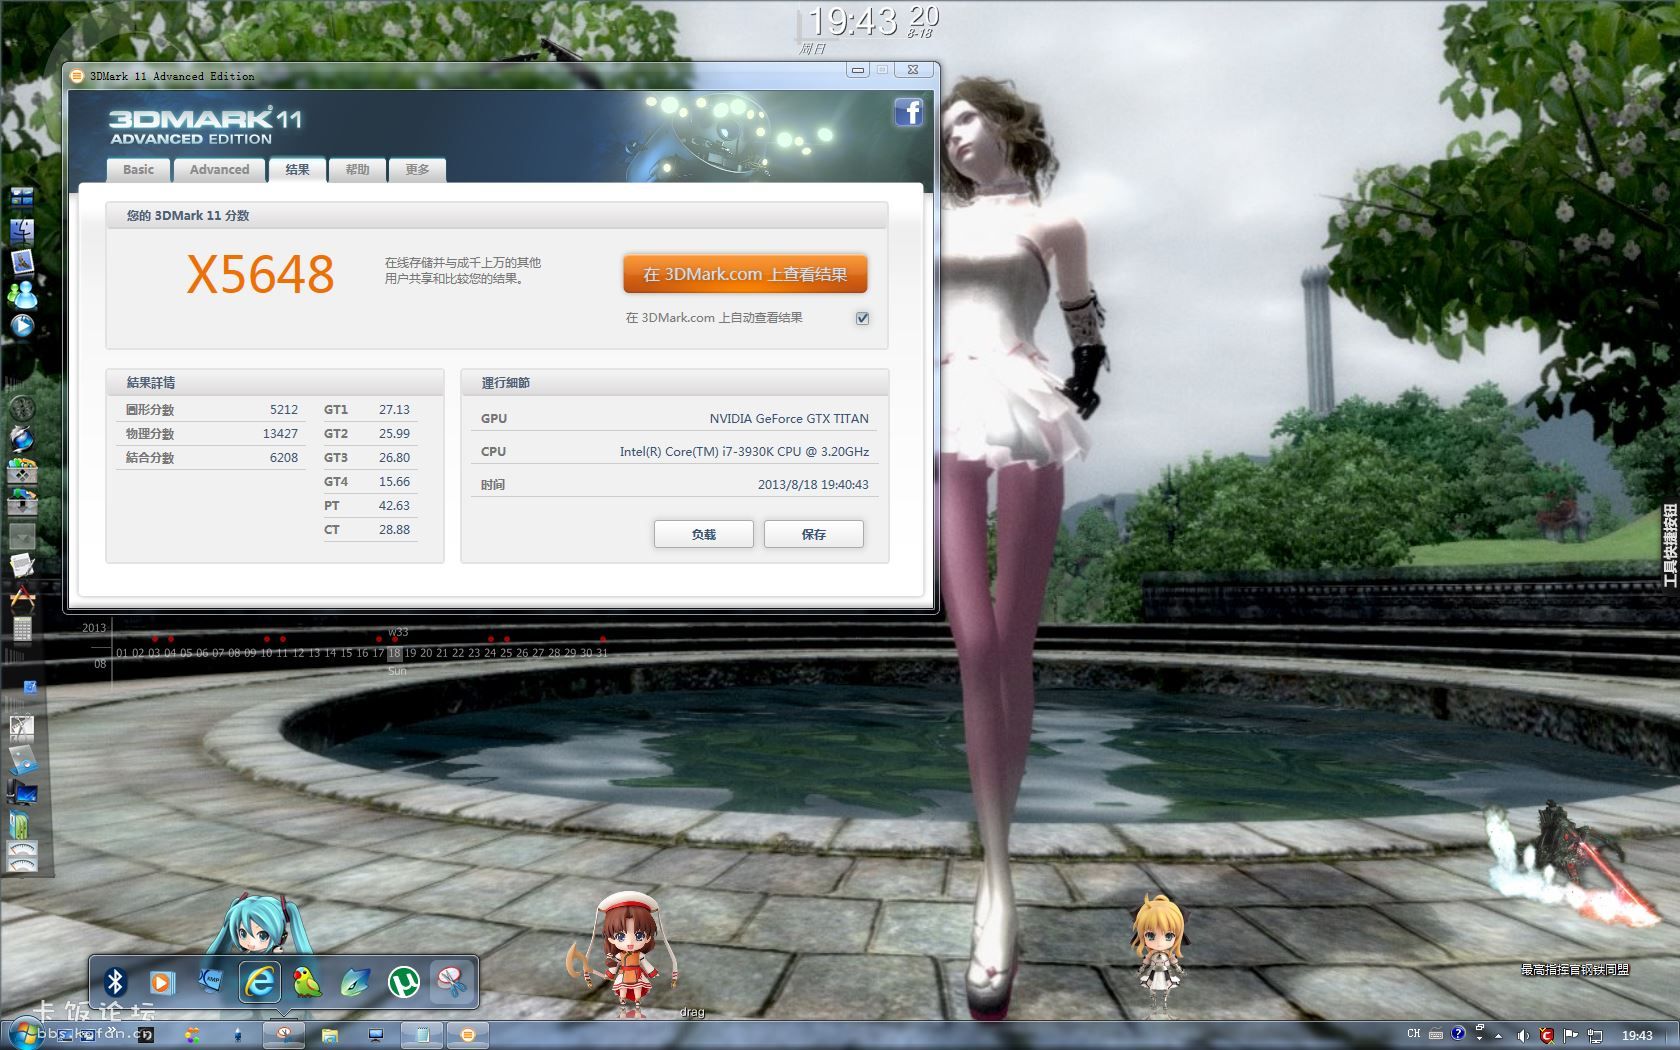Open the media player in the dock
This screenshot has height=1050, width=1680.
coord(162,982)
